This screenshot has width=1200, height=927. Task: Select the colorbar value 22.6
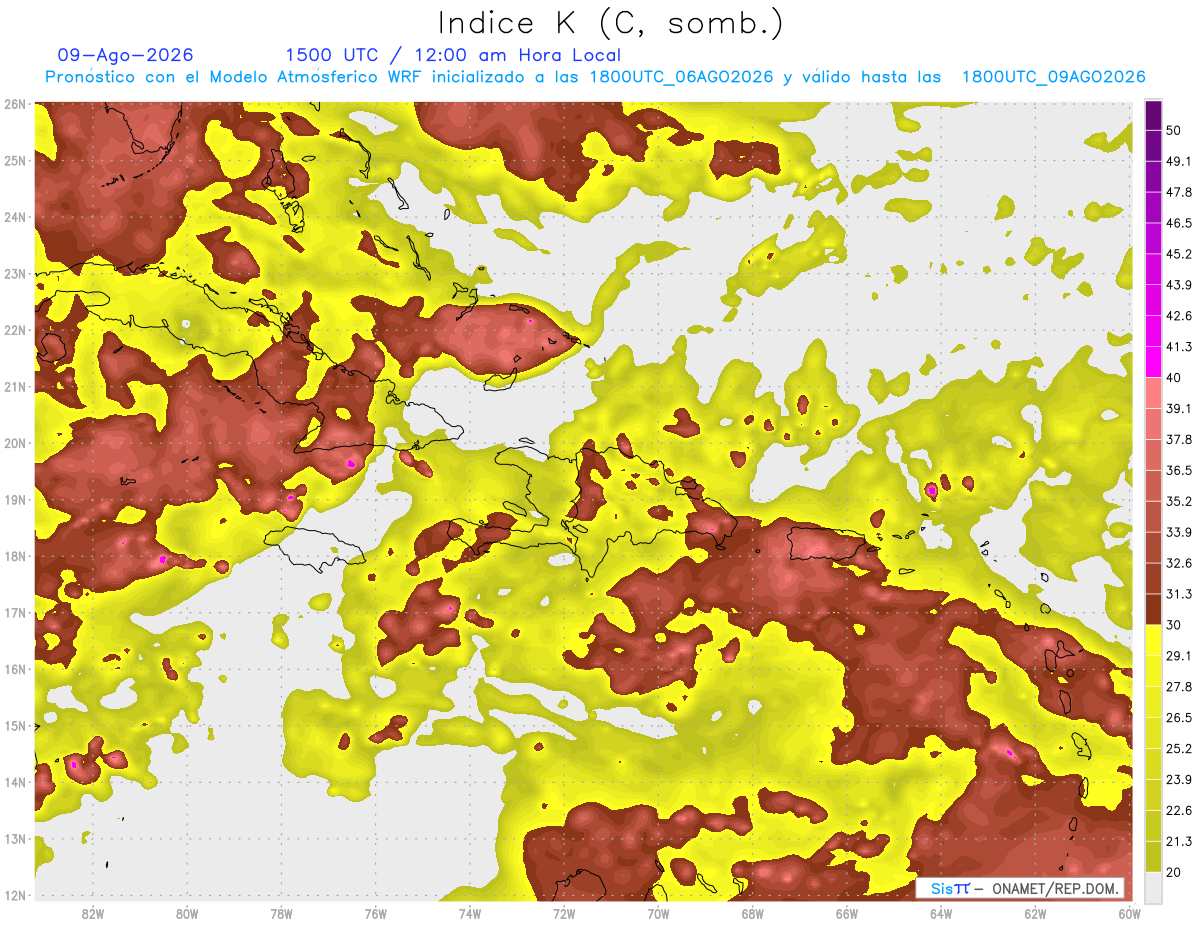pos(1179,811)
